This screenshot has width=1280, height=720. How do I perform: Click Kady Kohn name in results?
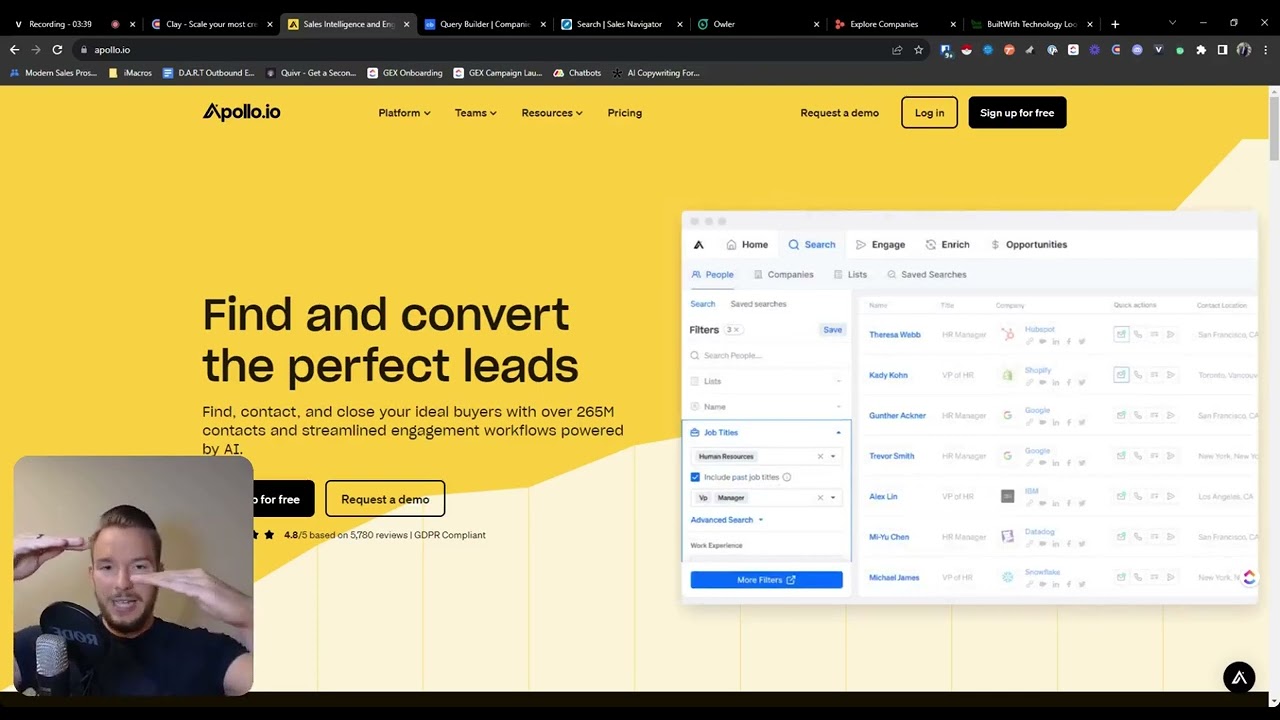point(888,375)
